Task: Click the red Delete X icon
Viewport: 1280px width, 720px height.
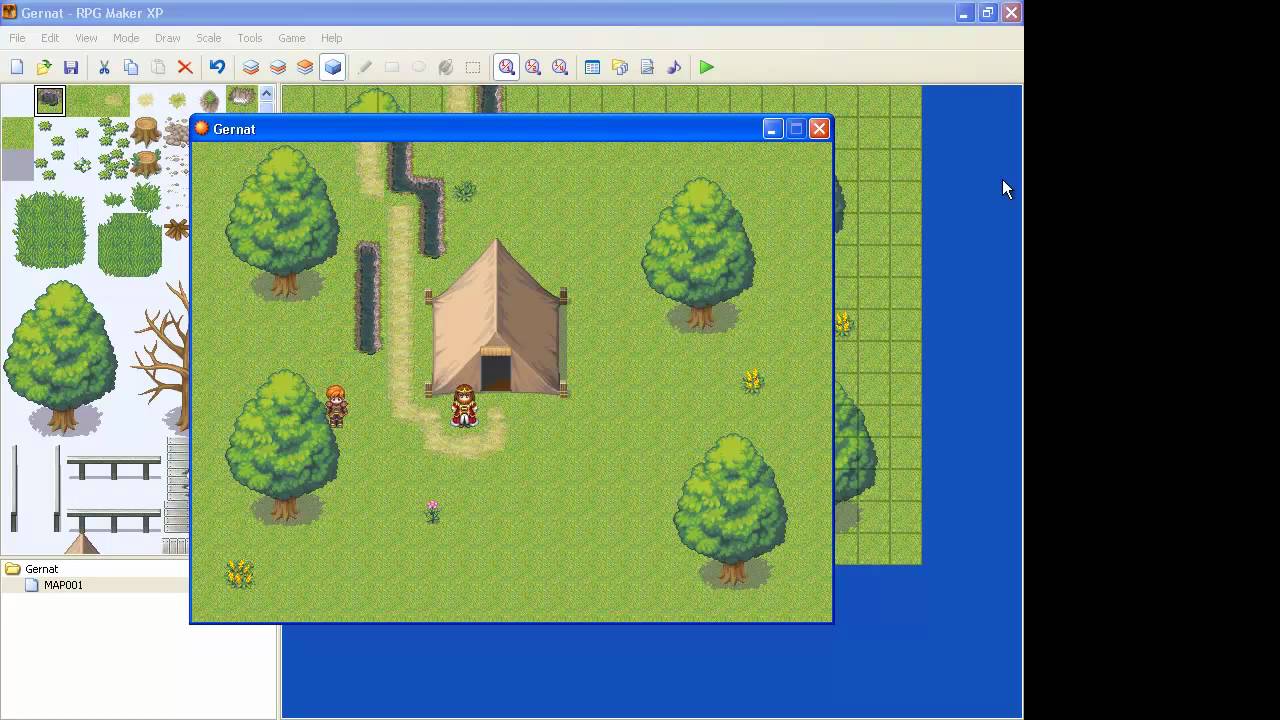Action: tap(185, 67)
